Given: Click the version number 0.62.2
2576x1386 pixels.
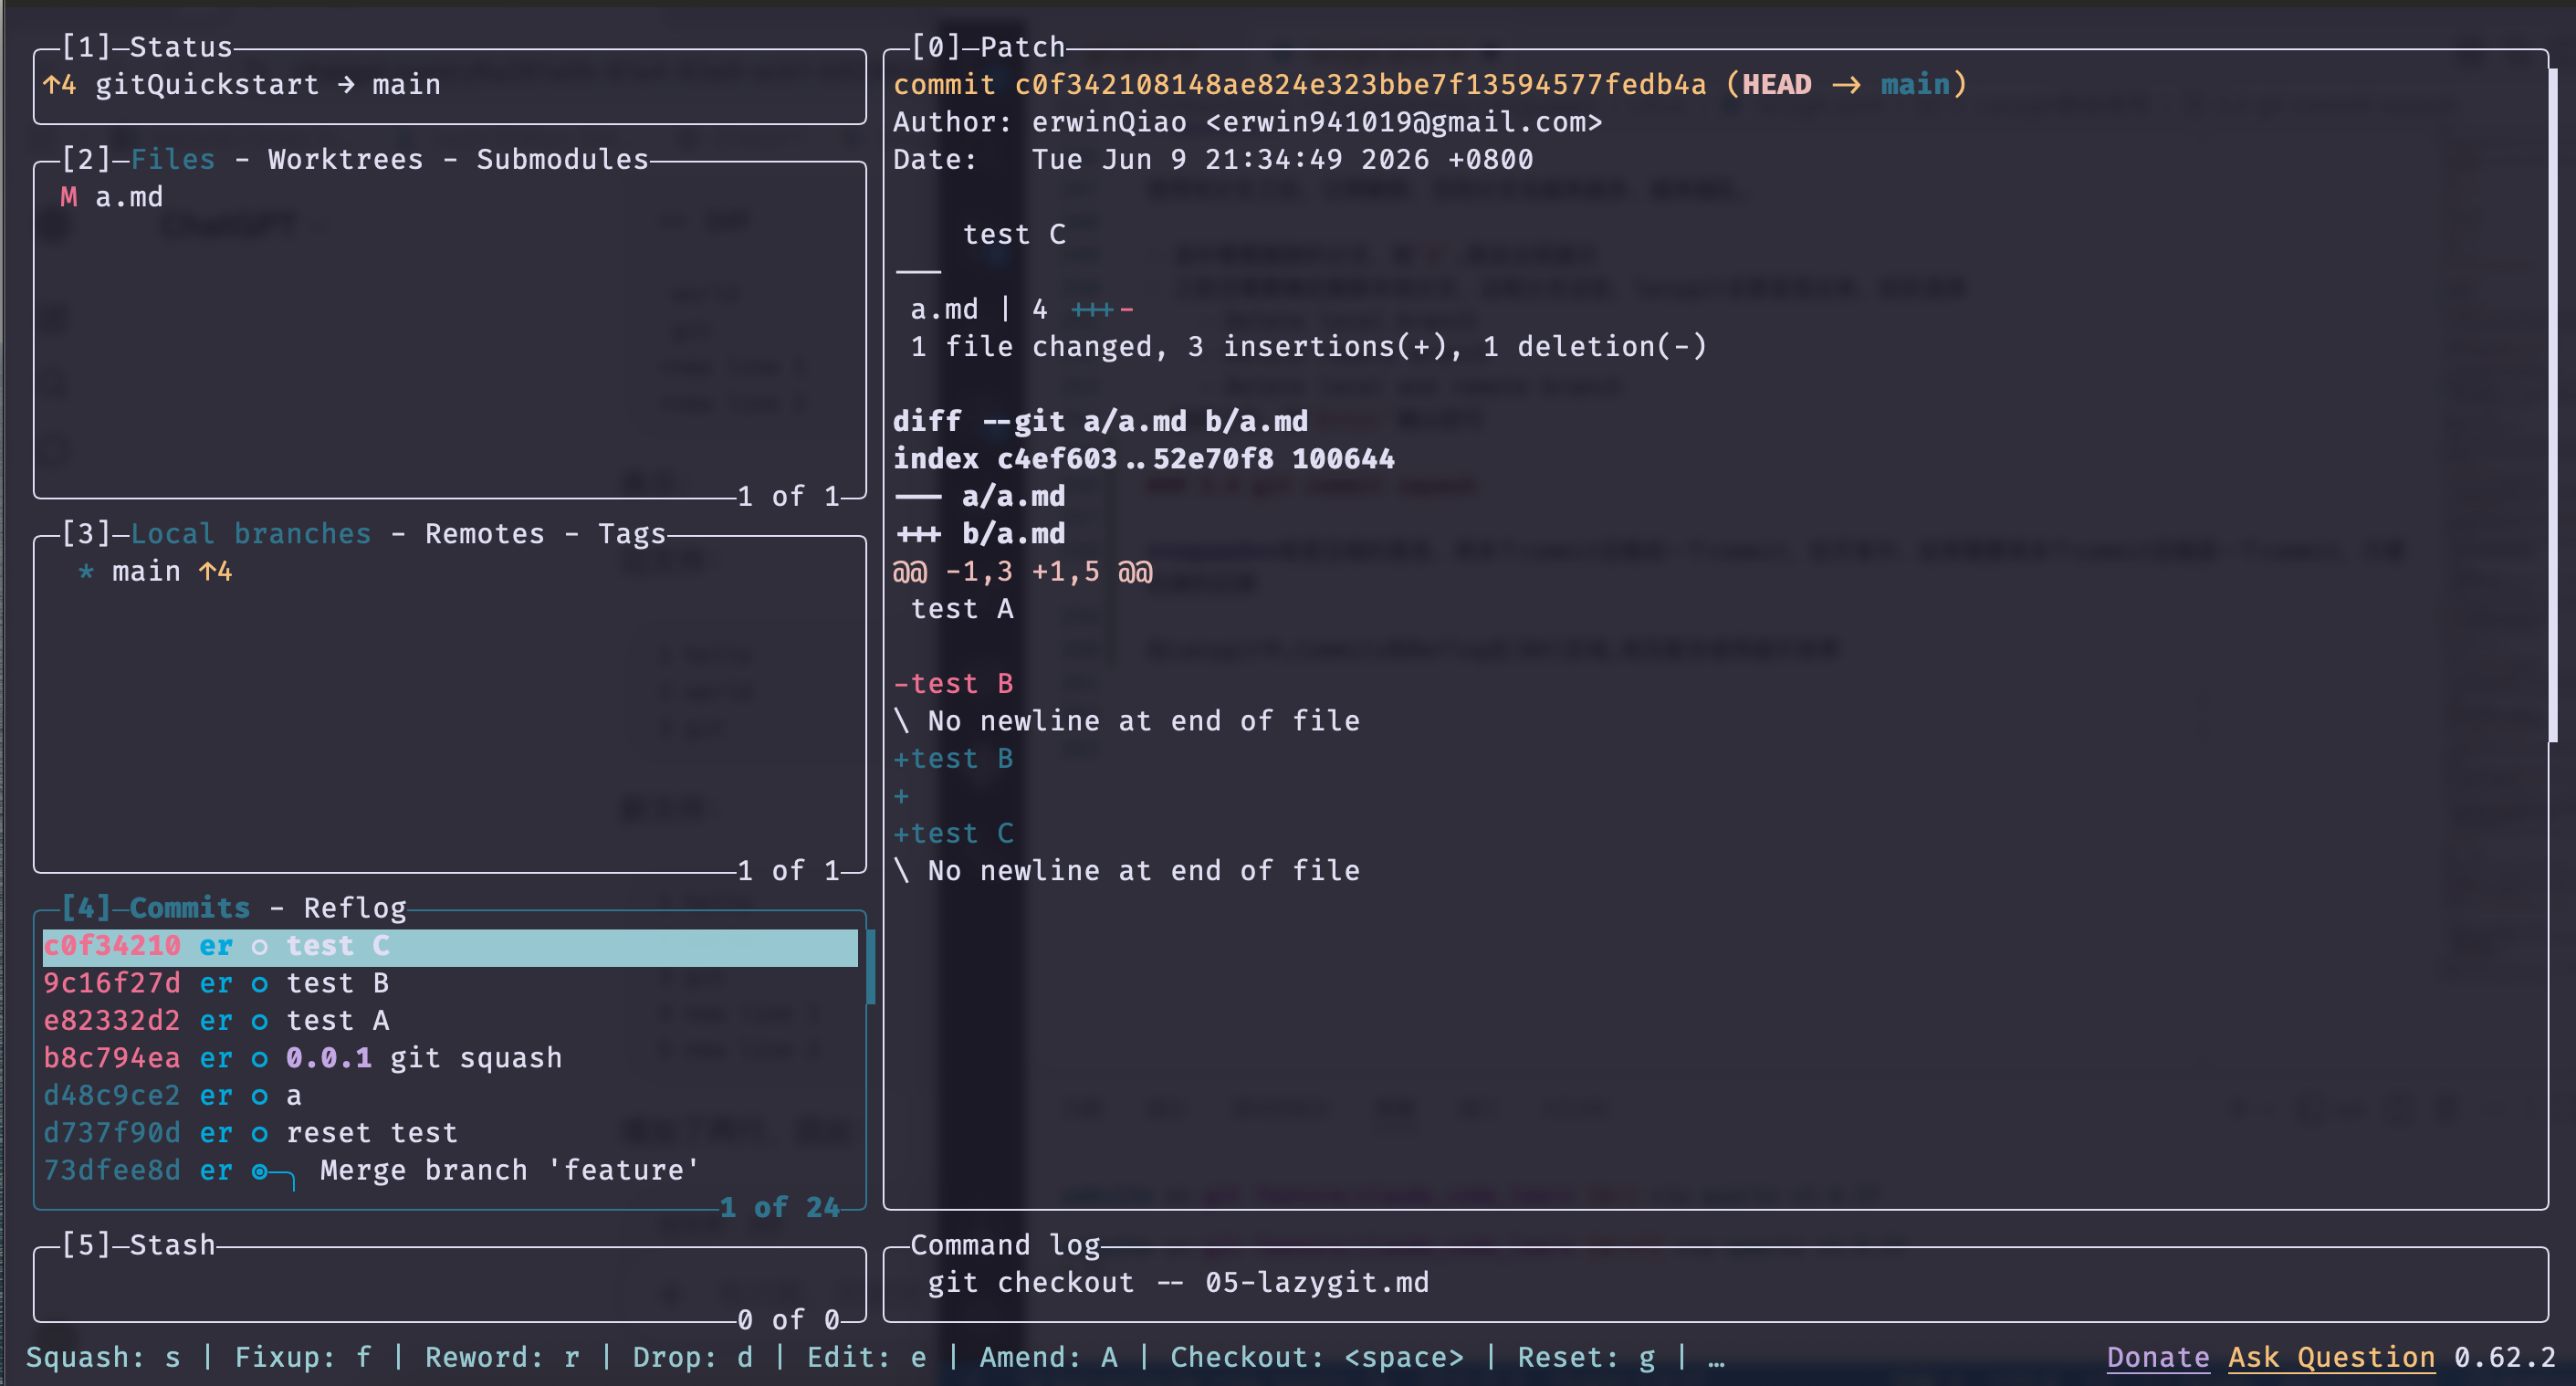Looking at the screenshot, I should click(x=2505, y=1357).
